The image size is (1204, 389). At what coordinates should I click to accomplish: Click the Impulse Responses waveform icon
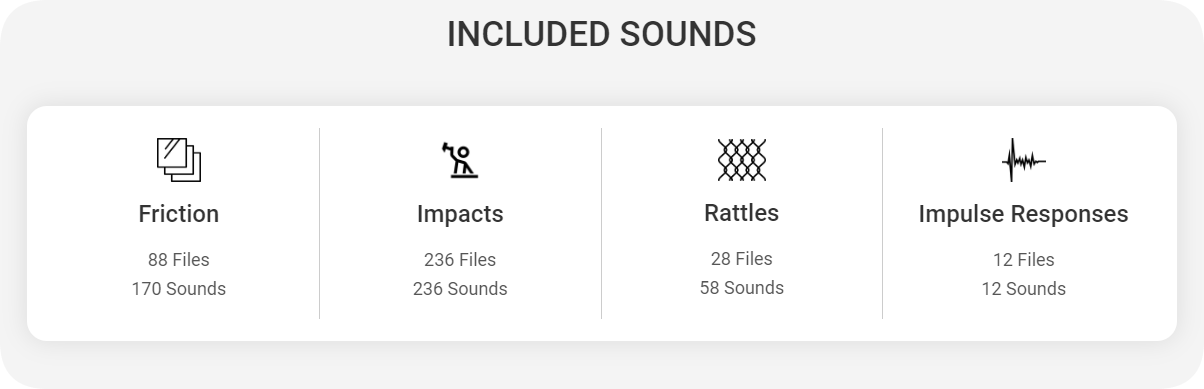pyautogui.click(x=1024, y=160)
